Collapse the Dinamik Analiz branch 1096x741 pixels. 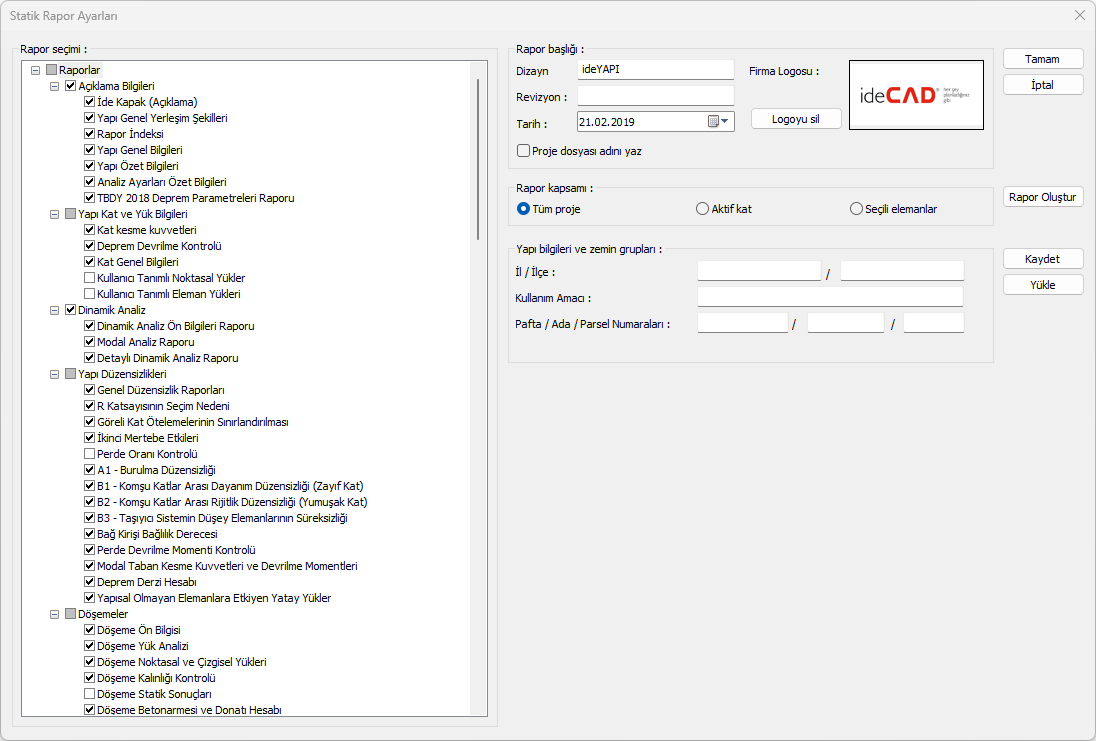[55, 310]
